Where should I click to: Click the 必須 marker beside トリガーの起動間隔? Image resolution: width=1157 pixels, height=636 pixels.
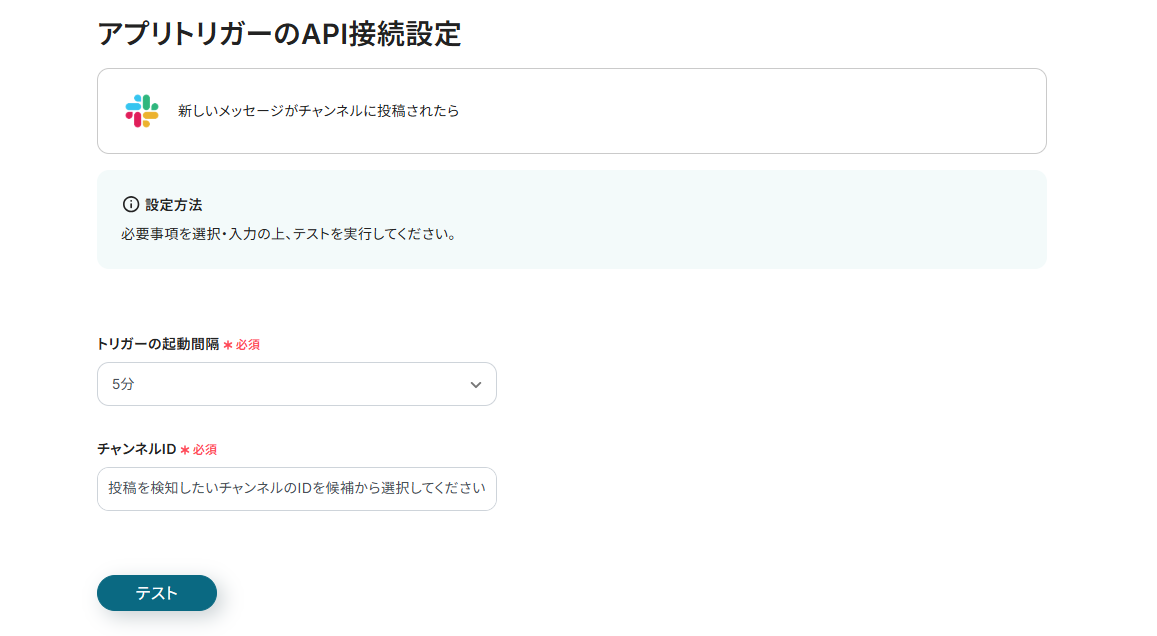[248, 345]
